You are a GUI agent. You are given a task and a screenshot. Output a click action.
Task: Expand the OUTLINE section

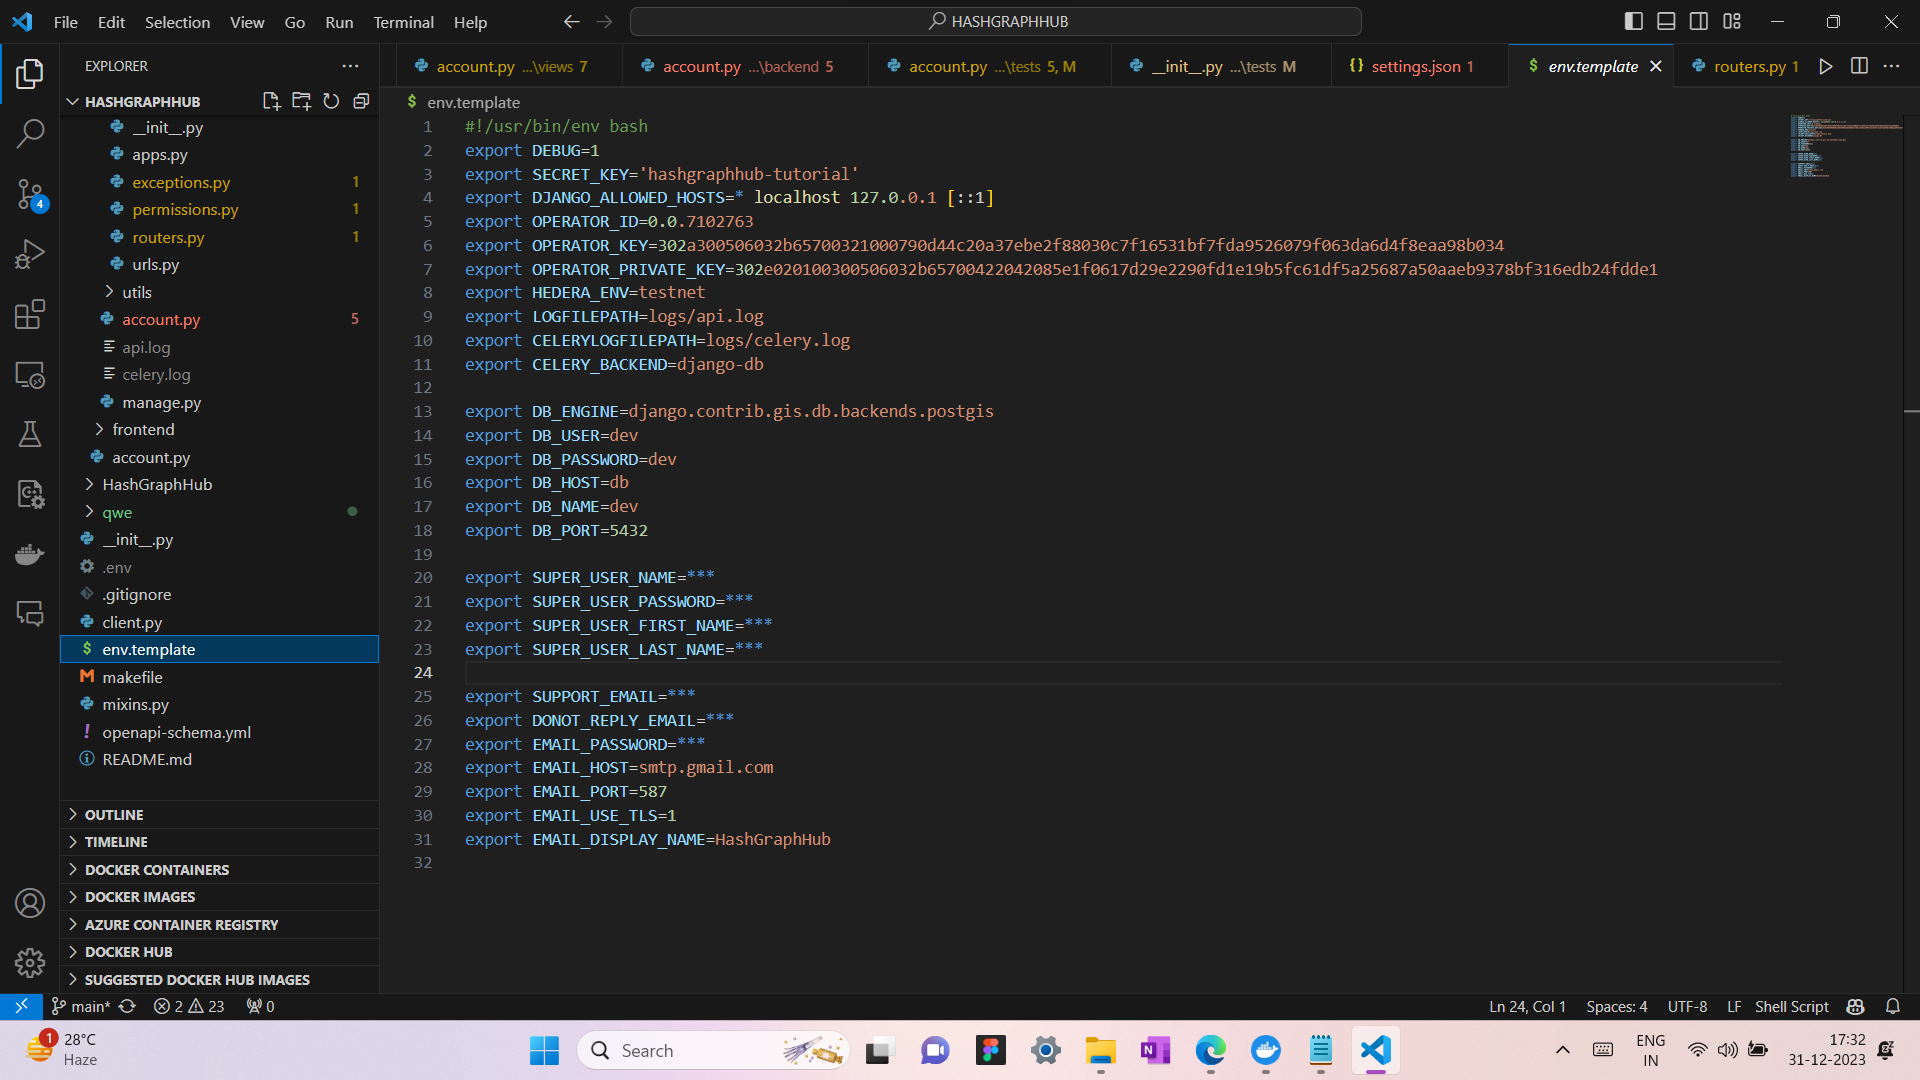click(114, 815)
